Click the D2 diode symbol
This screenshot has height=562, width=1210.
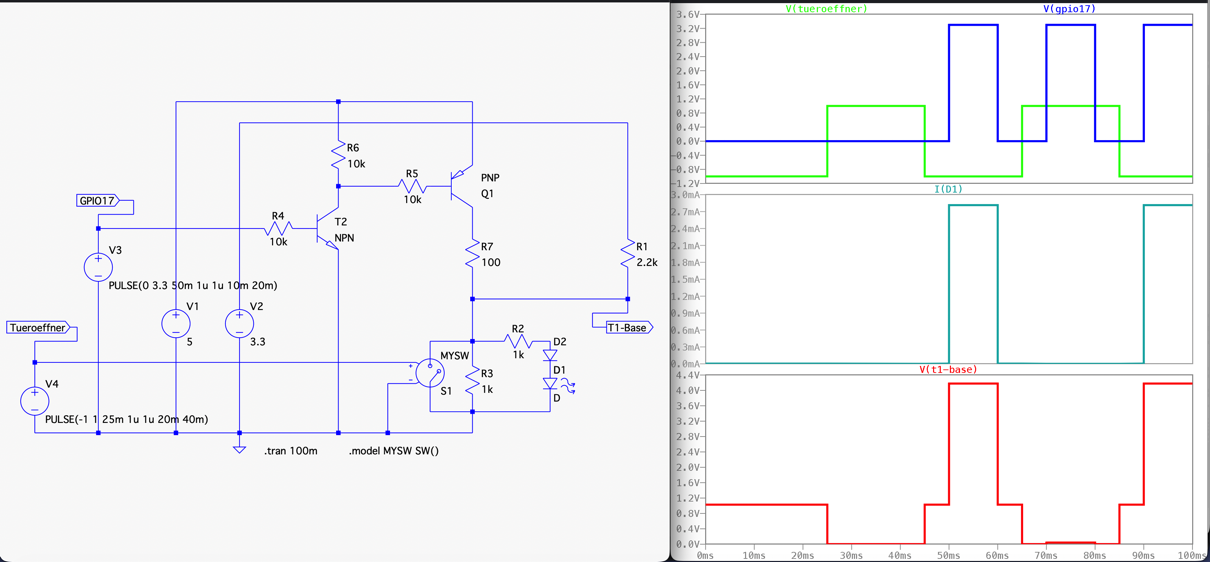[550, 355]
